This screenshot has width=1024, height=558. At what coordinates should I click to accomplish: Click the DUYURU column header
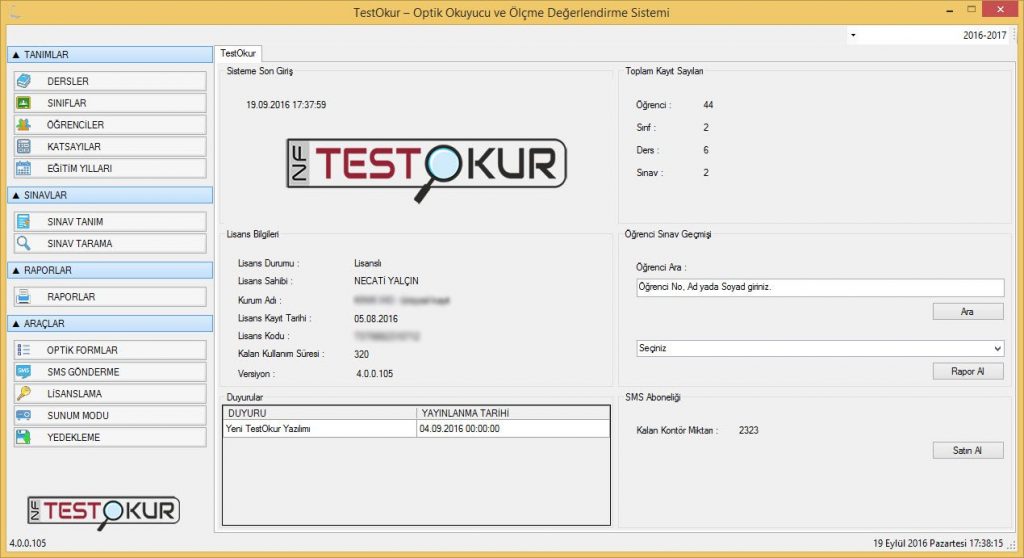[x=319, y=413]
